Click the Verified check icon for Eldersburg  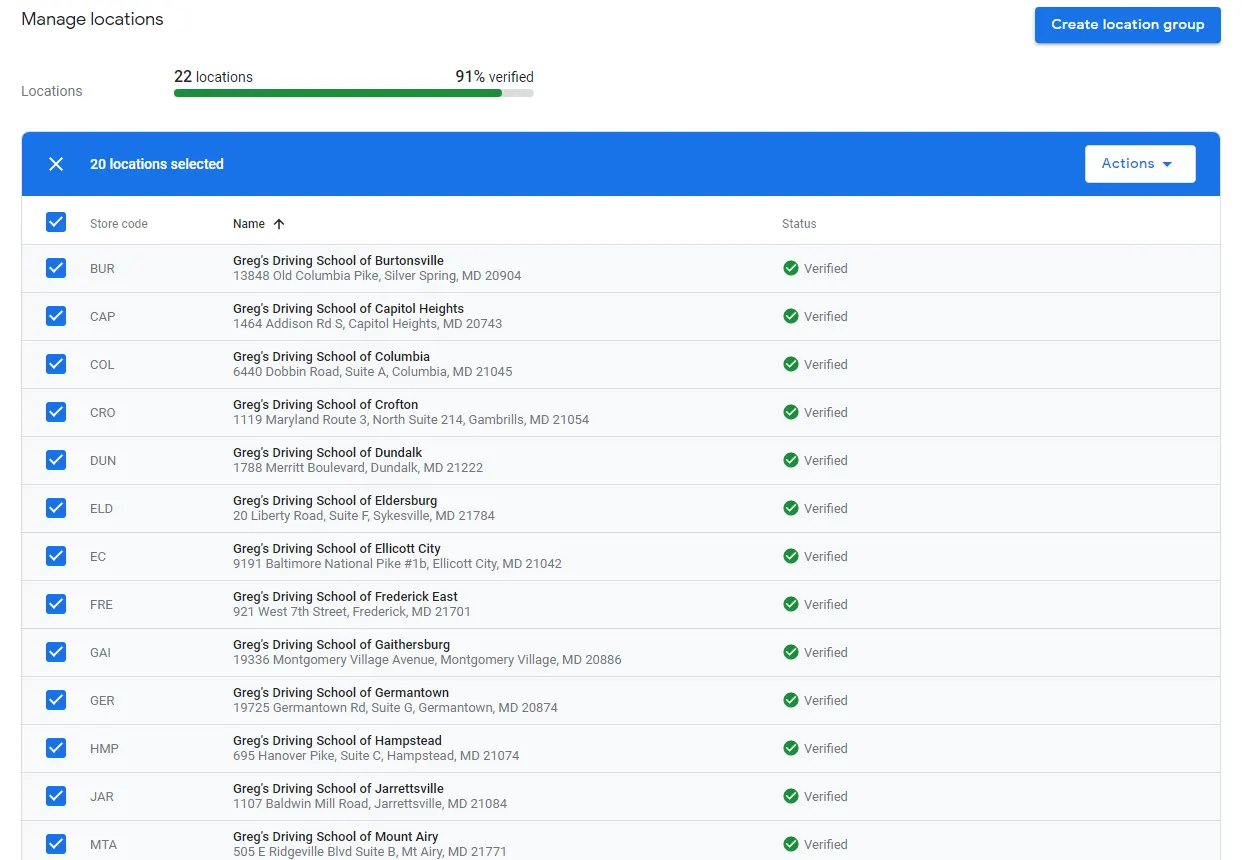[790, 508]
